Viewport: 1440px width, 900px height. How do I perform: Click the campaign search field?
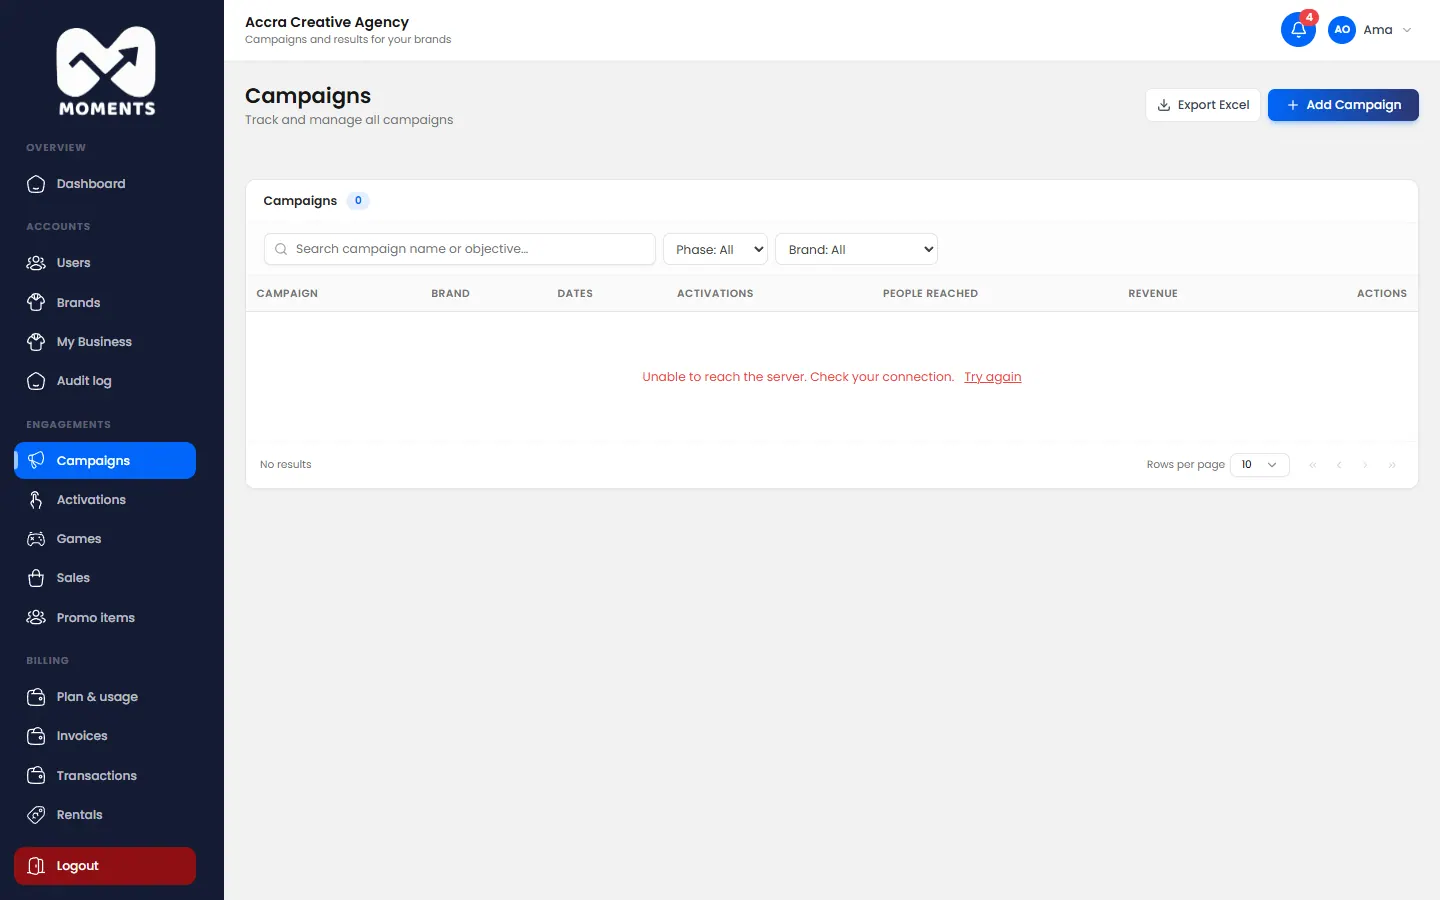[460, 249]
